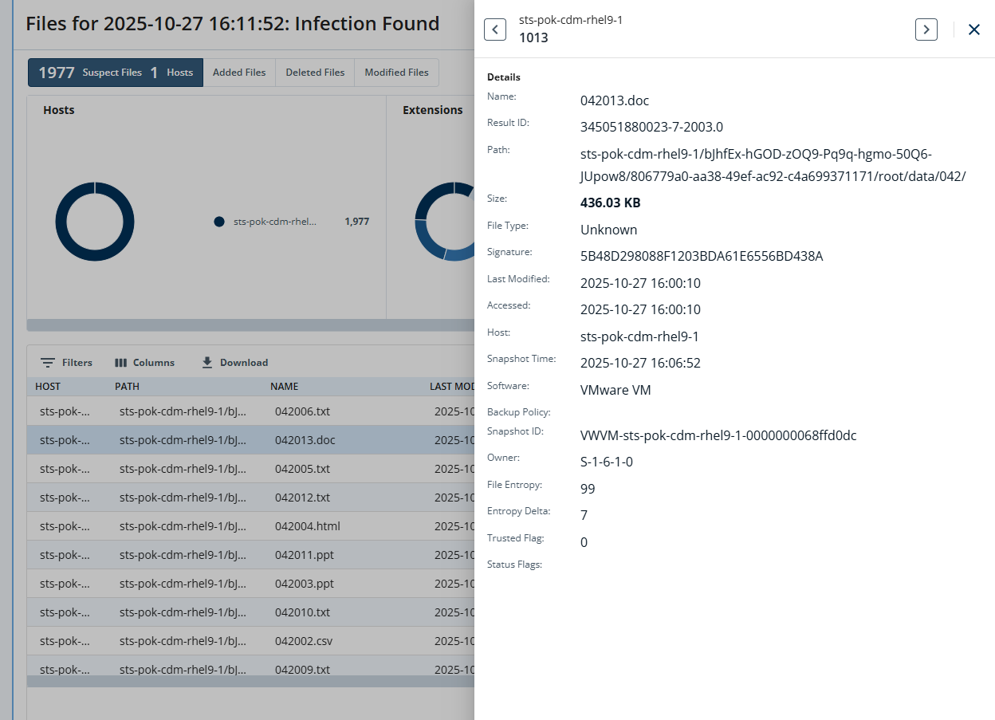Click the Download arrow icon
The image size is (995, 720).
click(207, 362)
